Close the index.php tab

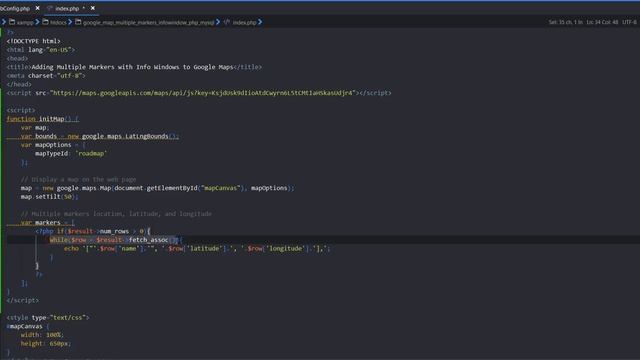[x=93, y=8]
